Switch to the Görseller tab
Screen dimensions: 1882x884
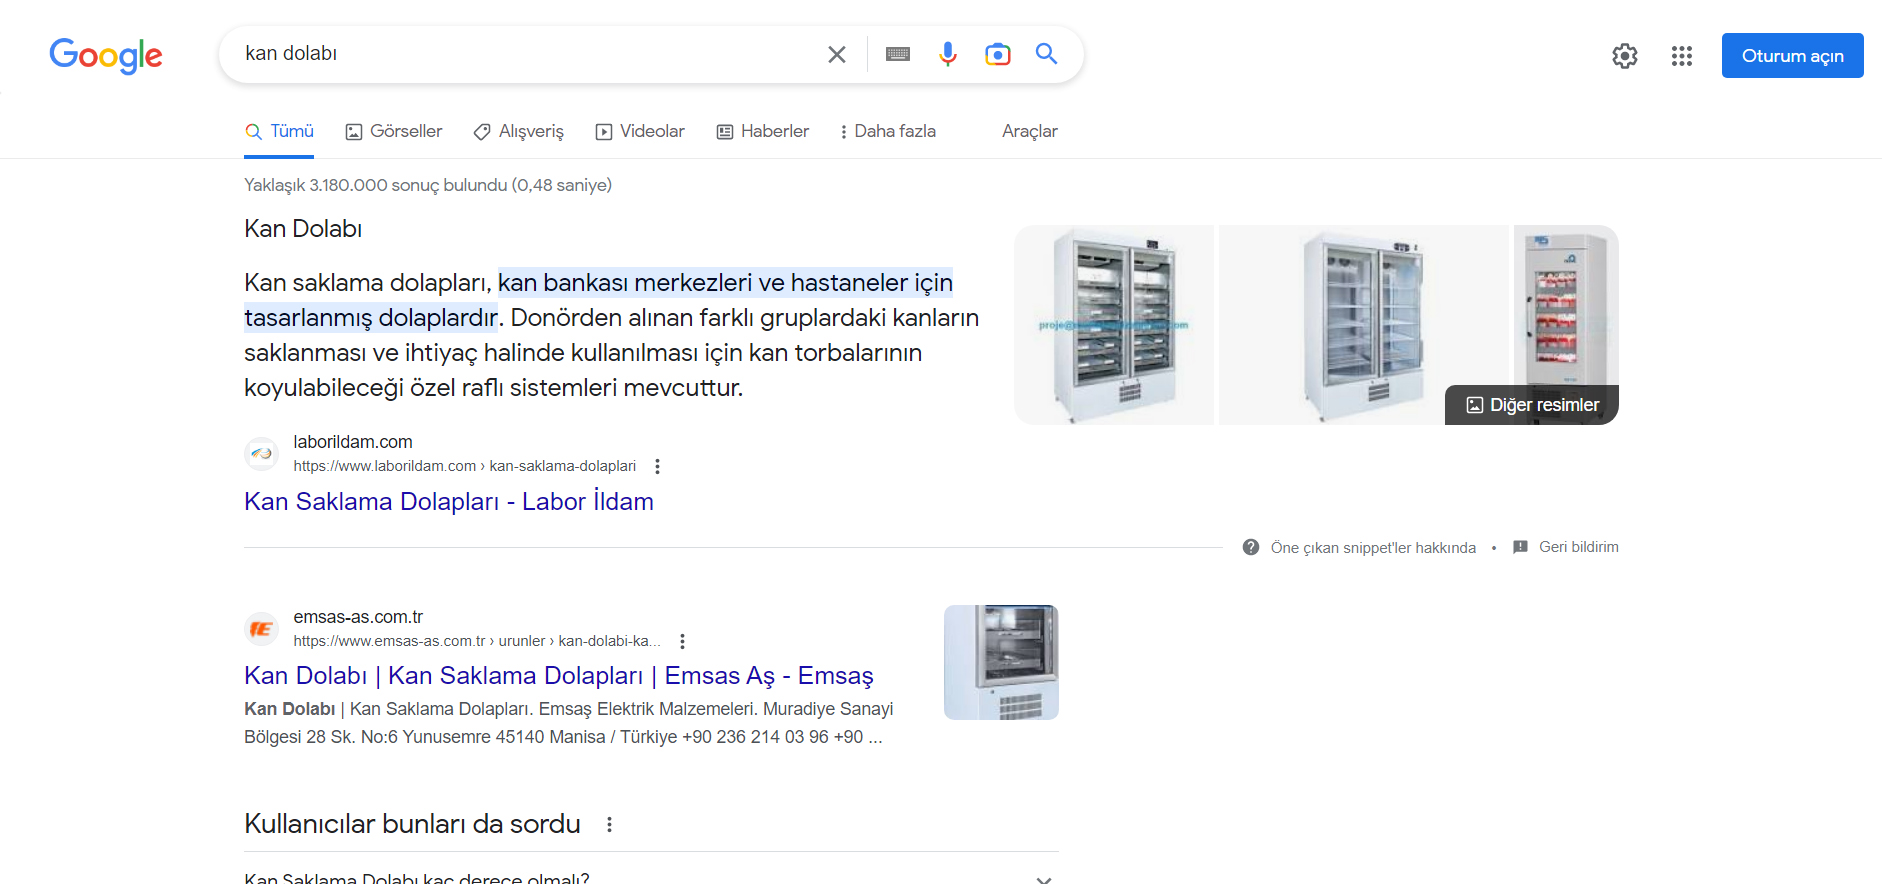click(x=393, y=131)
